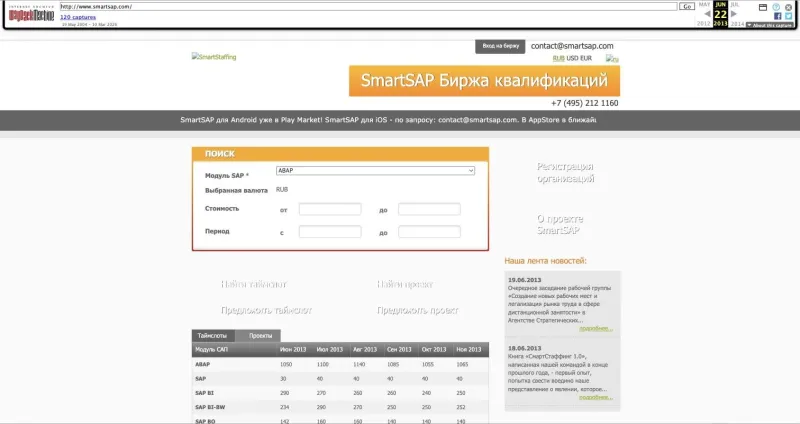
Task: Open the Wayback Machine logo link
Action: click(x=31, y=14)
